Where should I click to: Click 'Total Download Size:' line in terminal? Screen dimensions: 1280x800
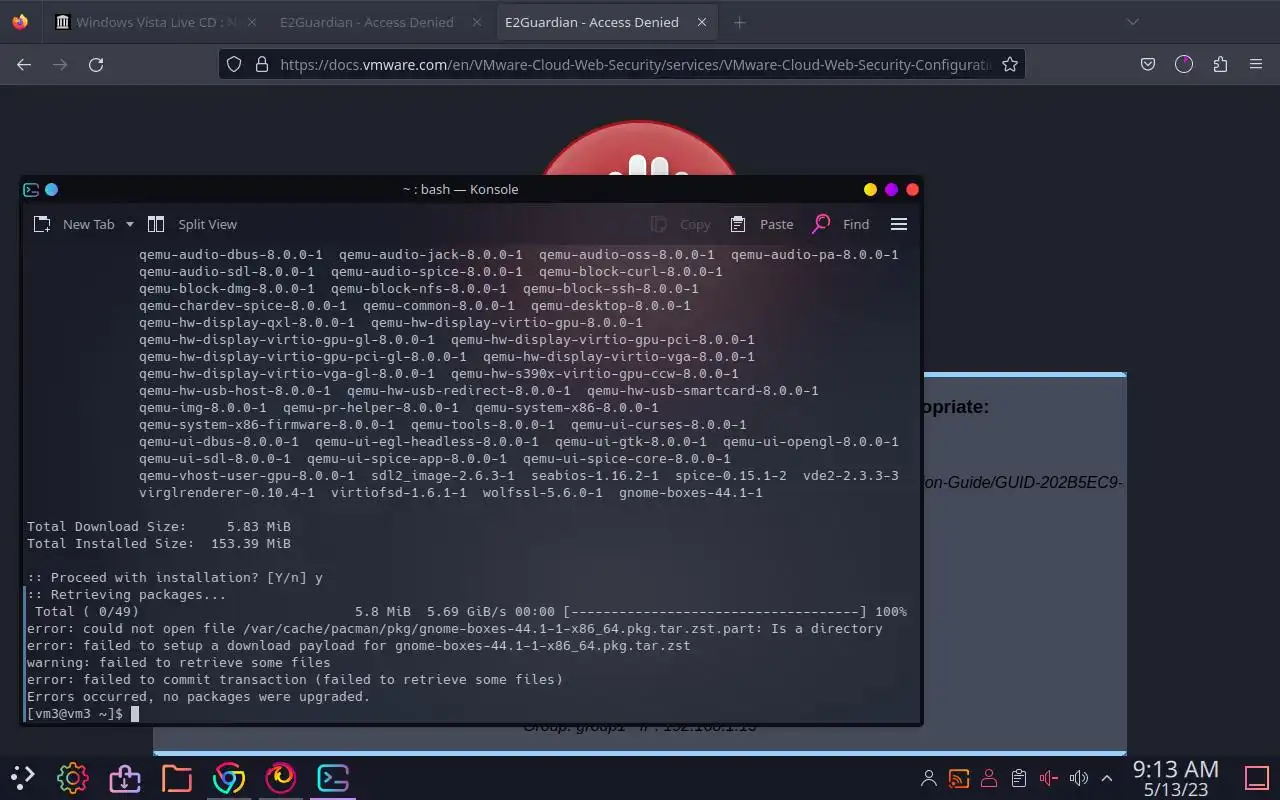click(158, 526)
